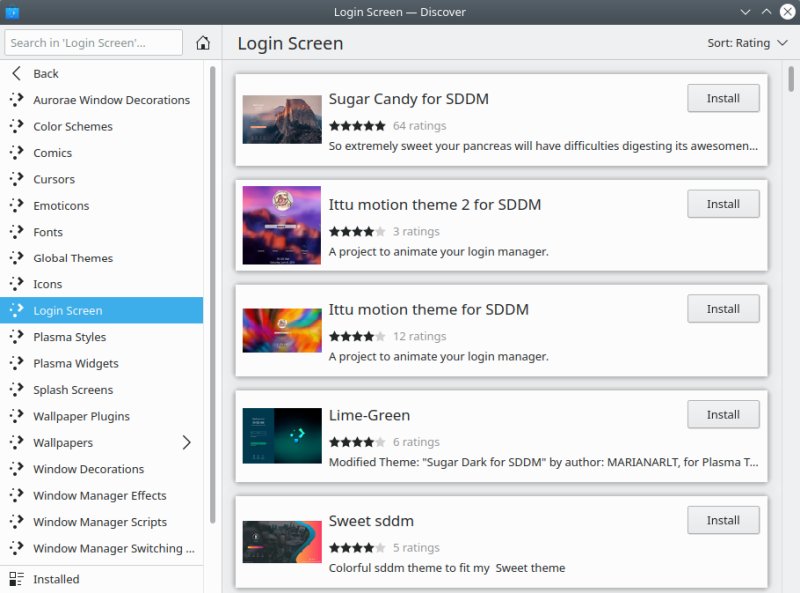Viewport: 800px width, 593px height.
Task: Click the Back chevron arrow icon
Action: click(16, 73)
